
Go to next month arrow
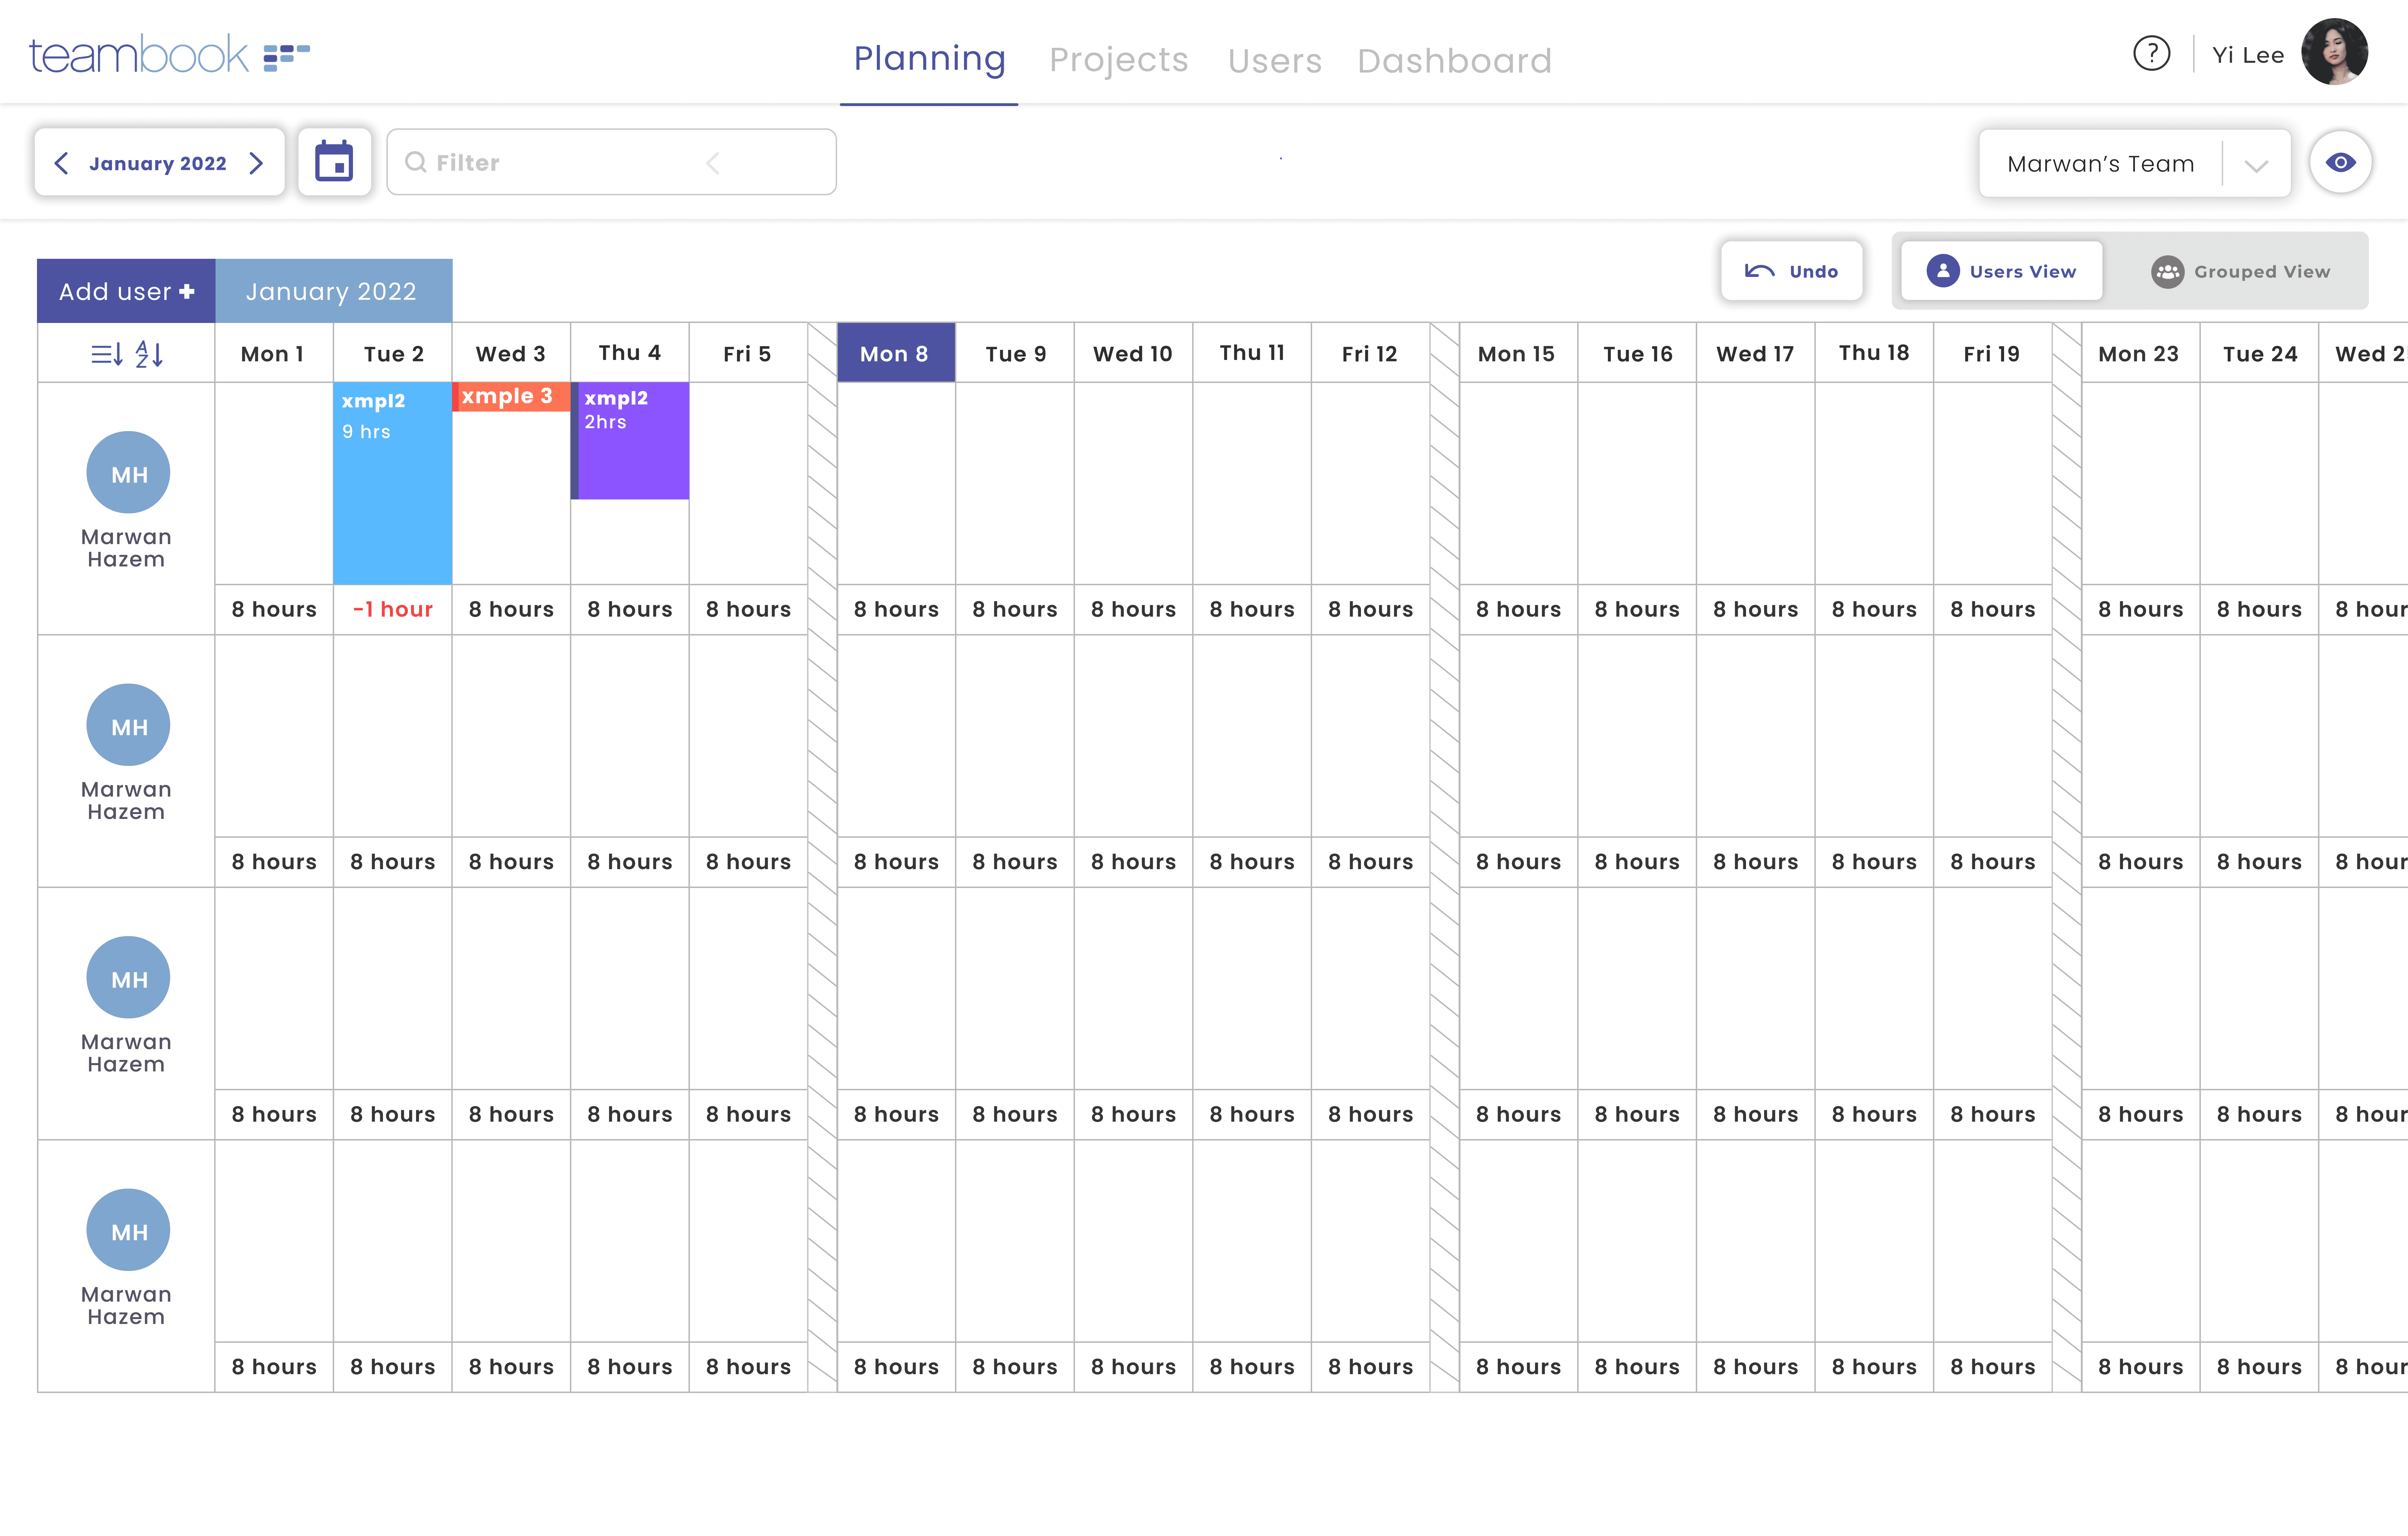(256, 163)
